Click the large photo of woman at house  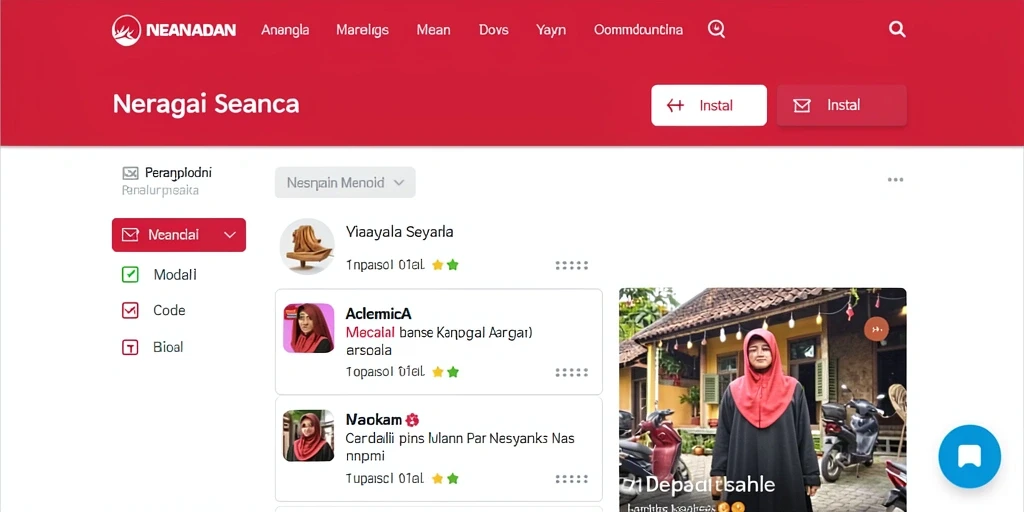[x=763, y=400]
